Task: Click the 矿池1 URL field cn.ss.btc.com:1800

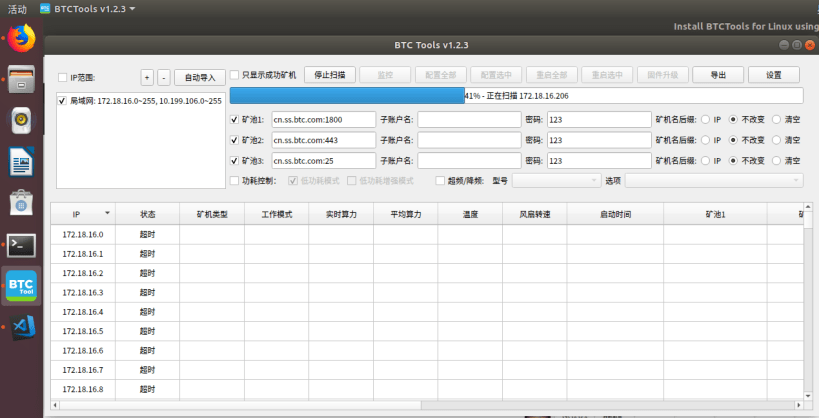Action: click(x=324, y=119)
